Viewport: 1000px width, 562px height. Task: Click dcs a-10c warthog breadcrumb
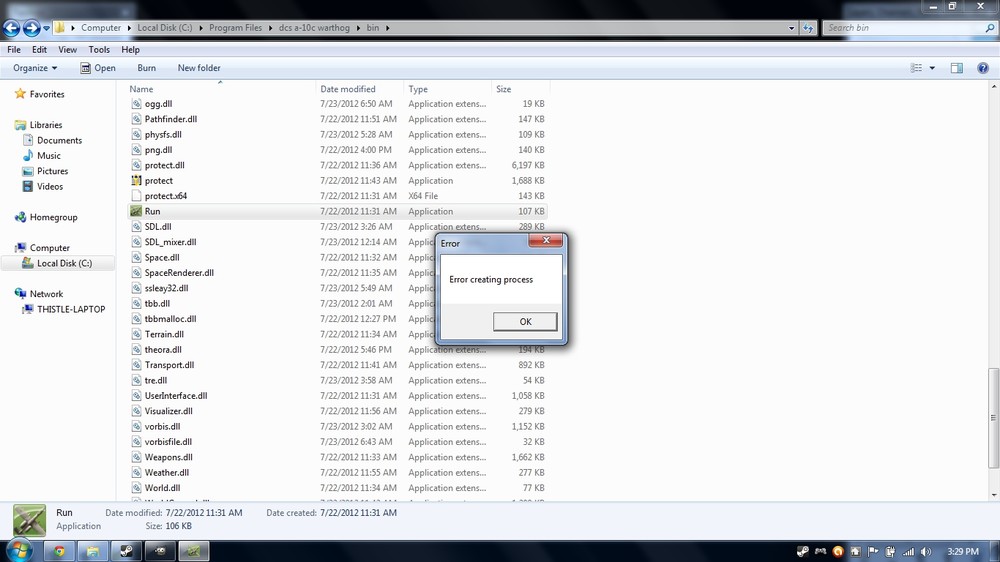[x=314, y=28]
